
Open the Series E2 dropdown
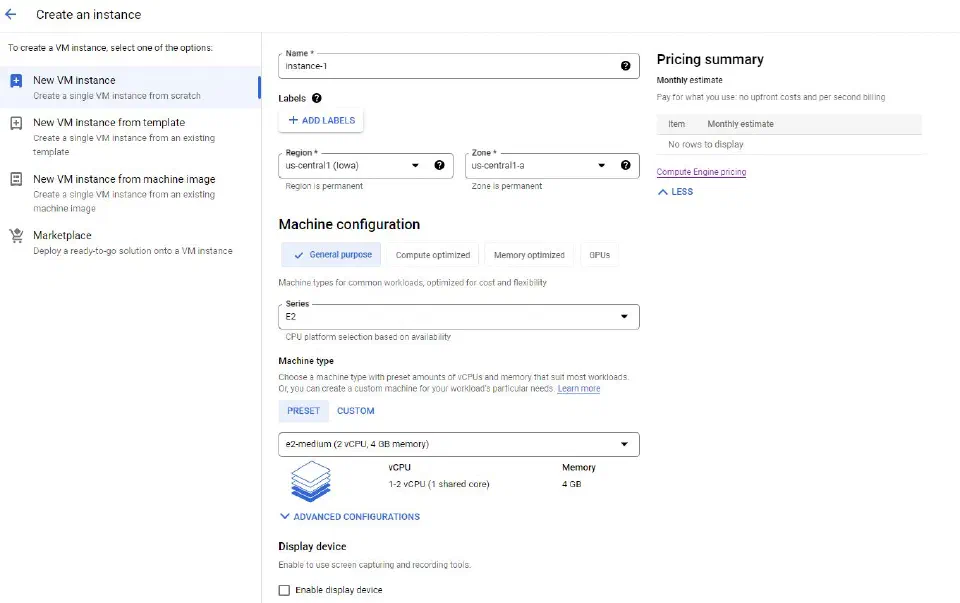459,317
